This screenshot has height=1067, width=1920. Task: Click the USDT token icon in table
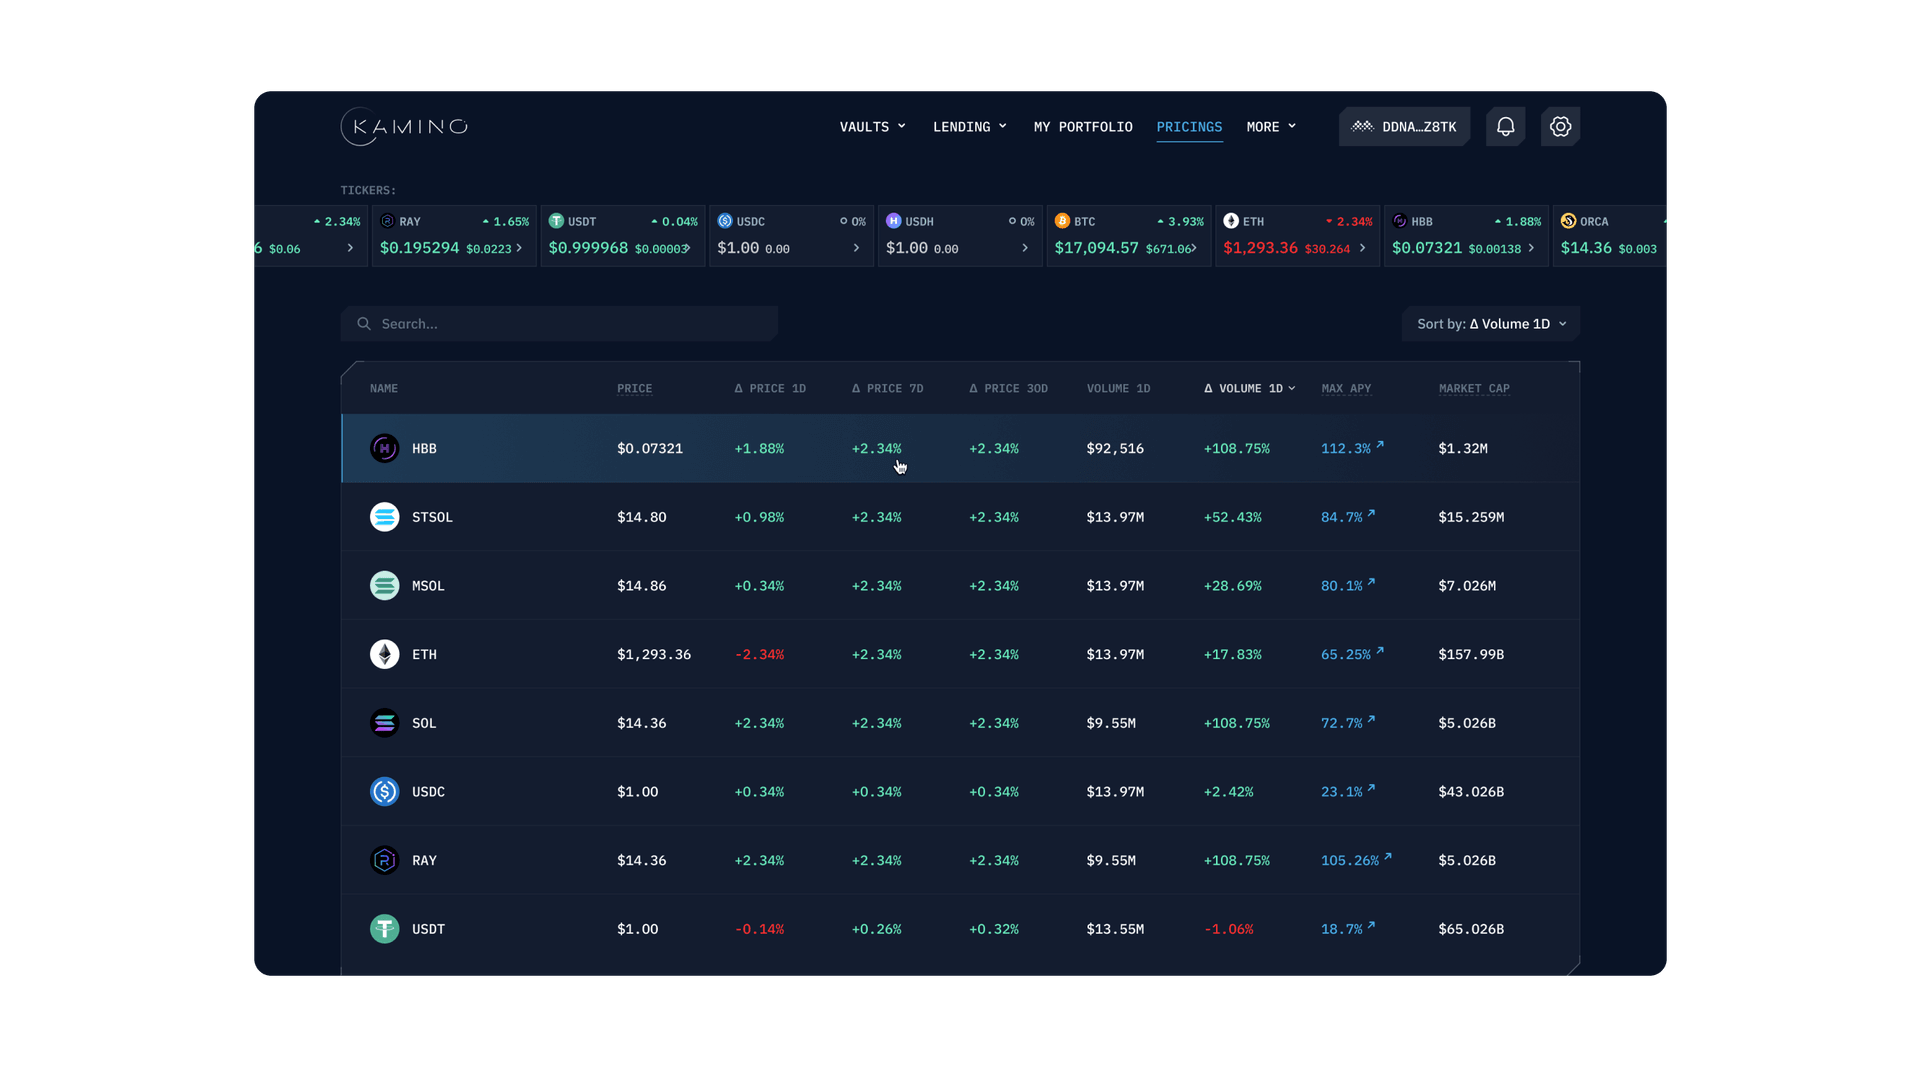(x=384, y=929)
